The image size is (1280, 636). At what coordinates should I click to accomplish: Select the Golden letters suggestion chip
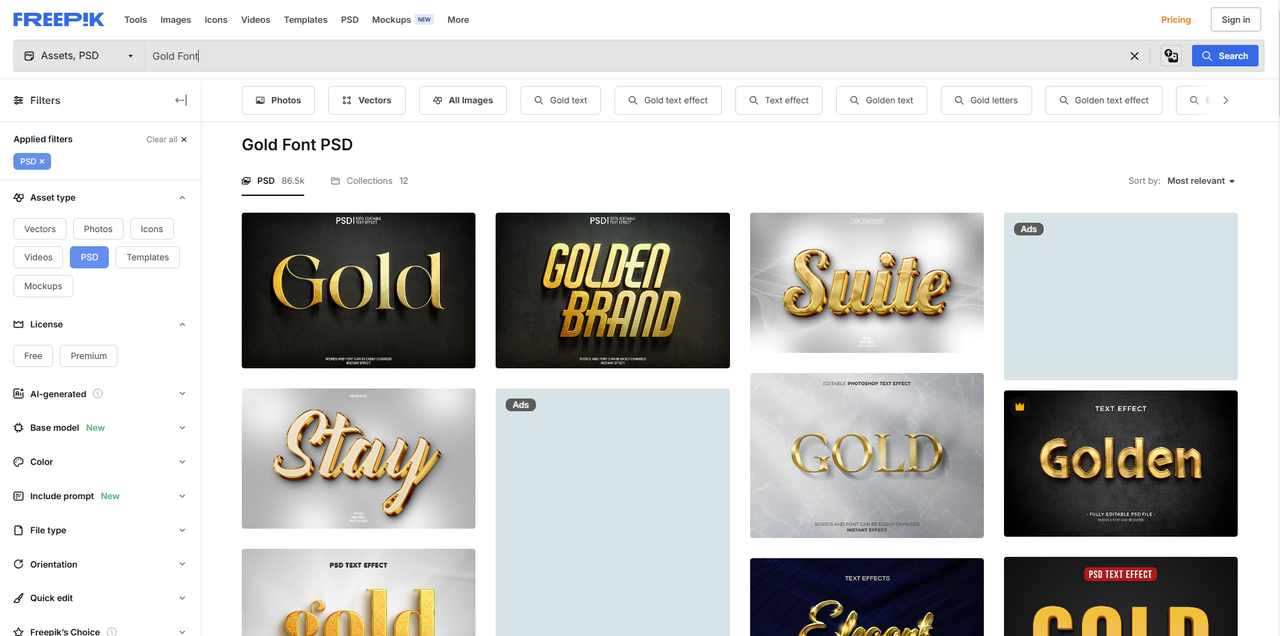click(x=985, y=100)
